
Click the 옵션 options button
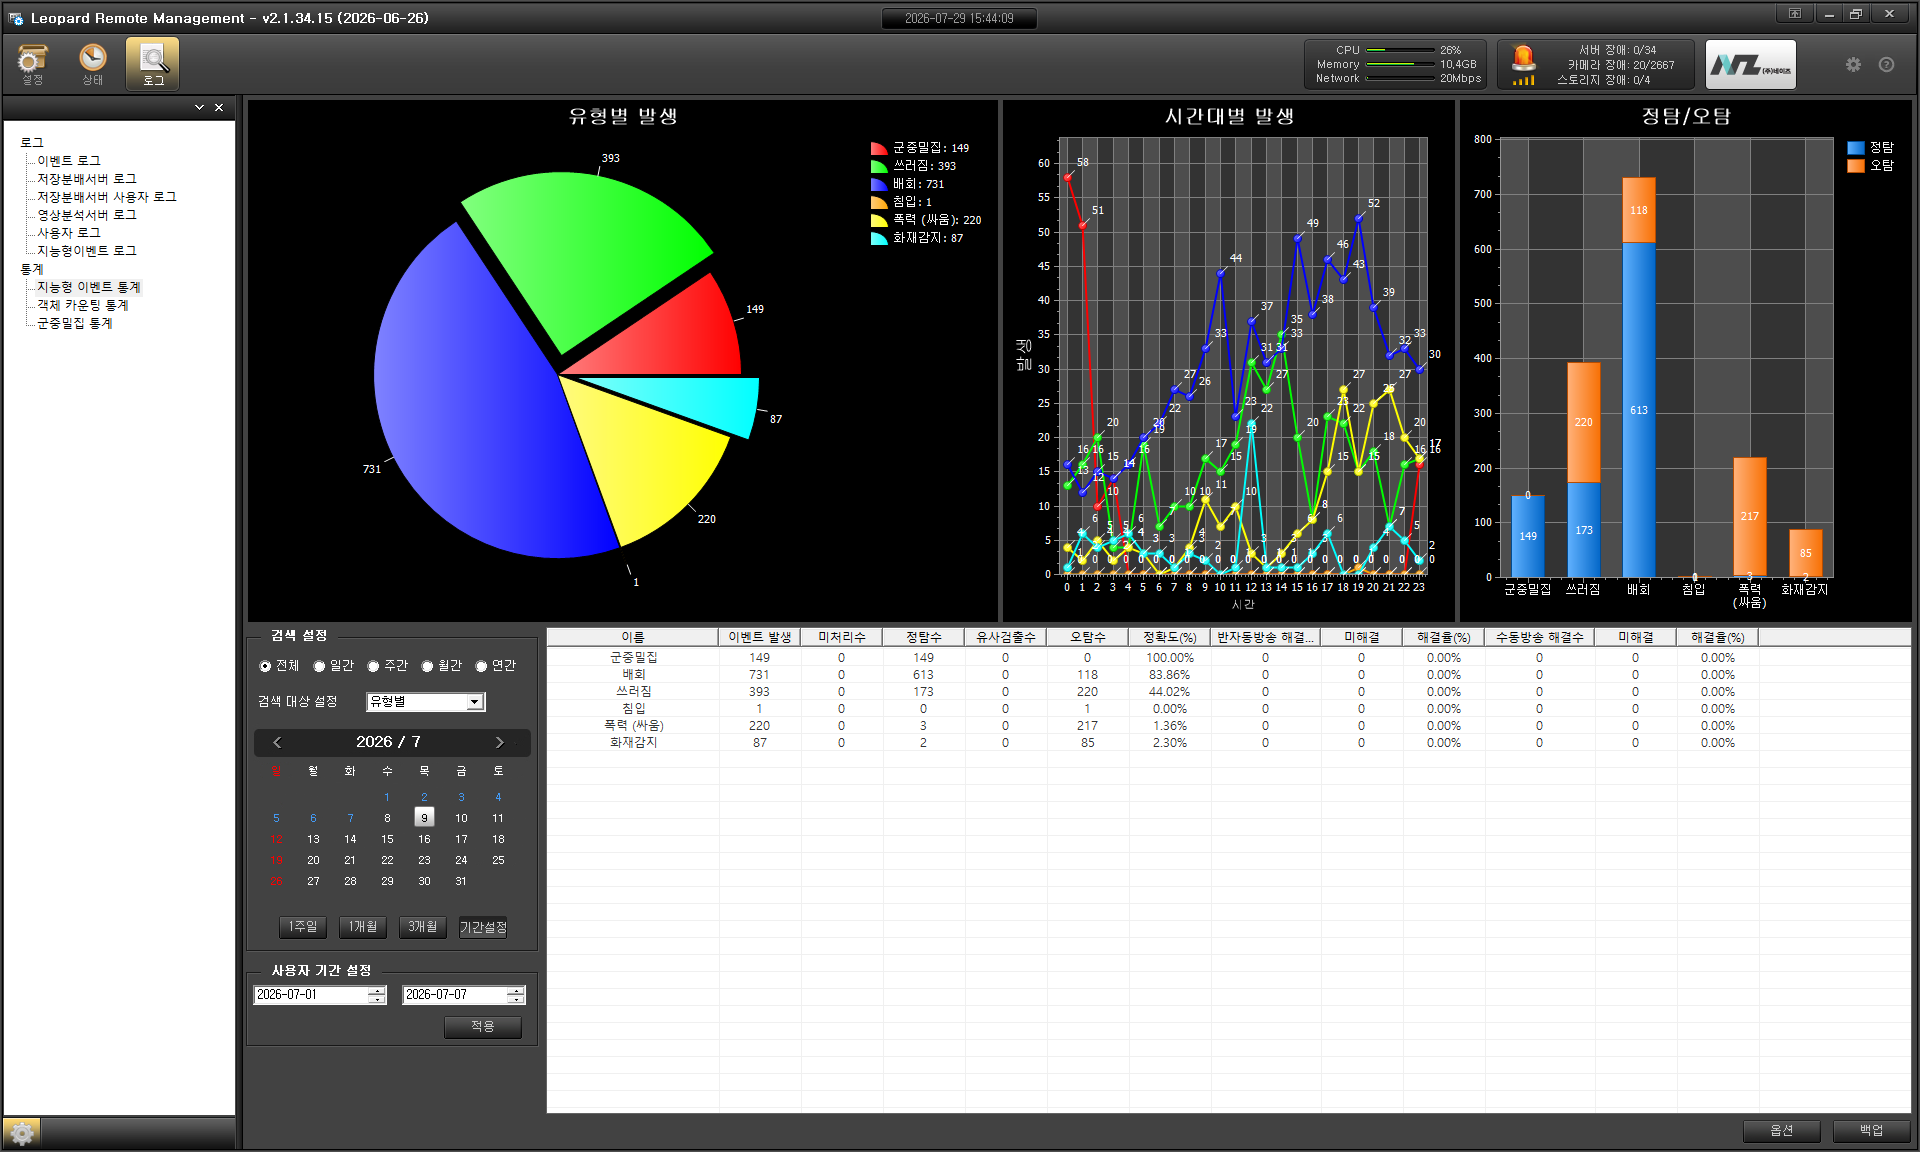(x=1781, y=1131)
